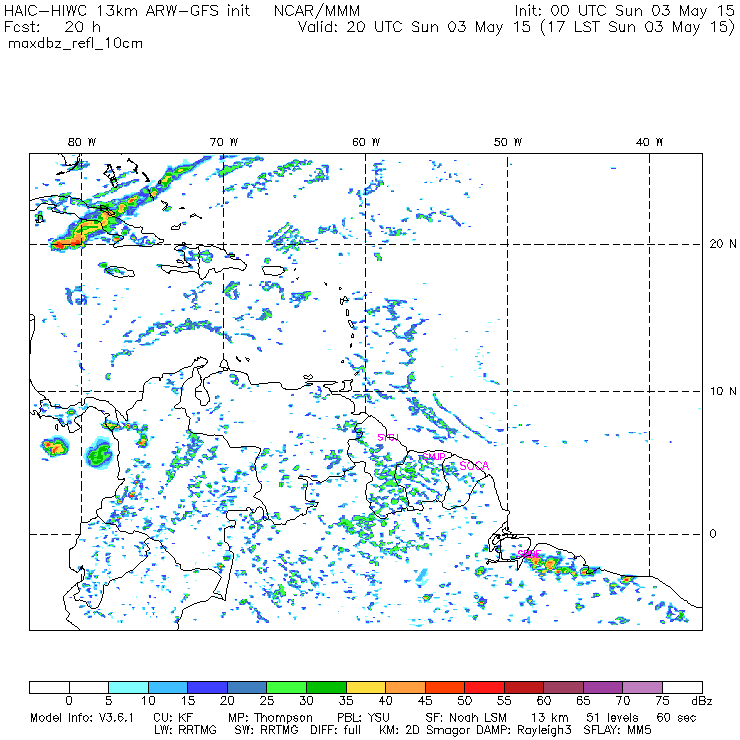740x740 pixels.
Task: Click the dark blue 15–20 dBZ swatch
Action: (x=207, y=687)
